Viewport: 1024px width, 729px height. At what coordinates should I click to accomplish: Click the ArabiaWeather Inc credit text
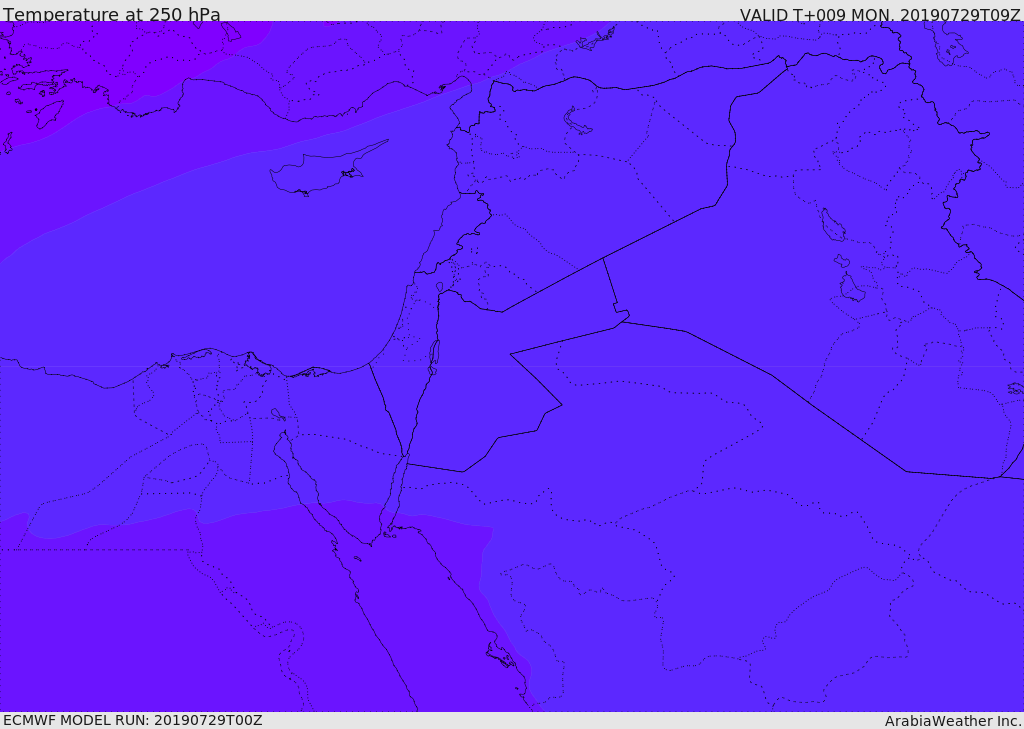pos(953,721)
